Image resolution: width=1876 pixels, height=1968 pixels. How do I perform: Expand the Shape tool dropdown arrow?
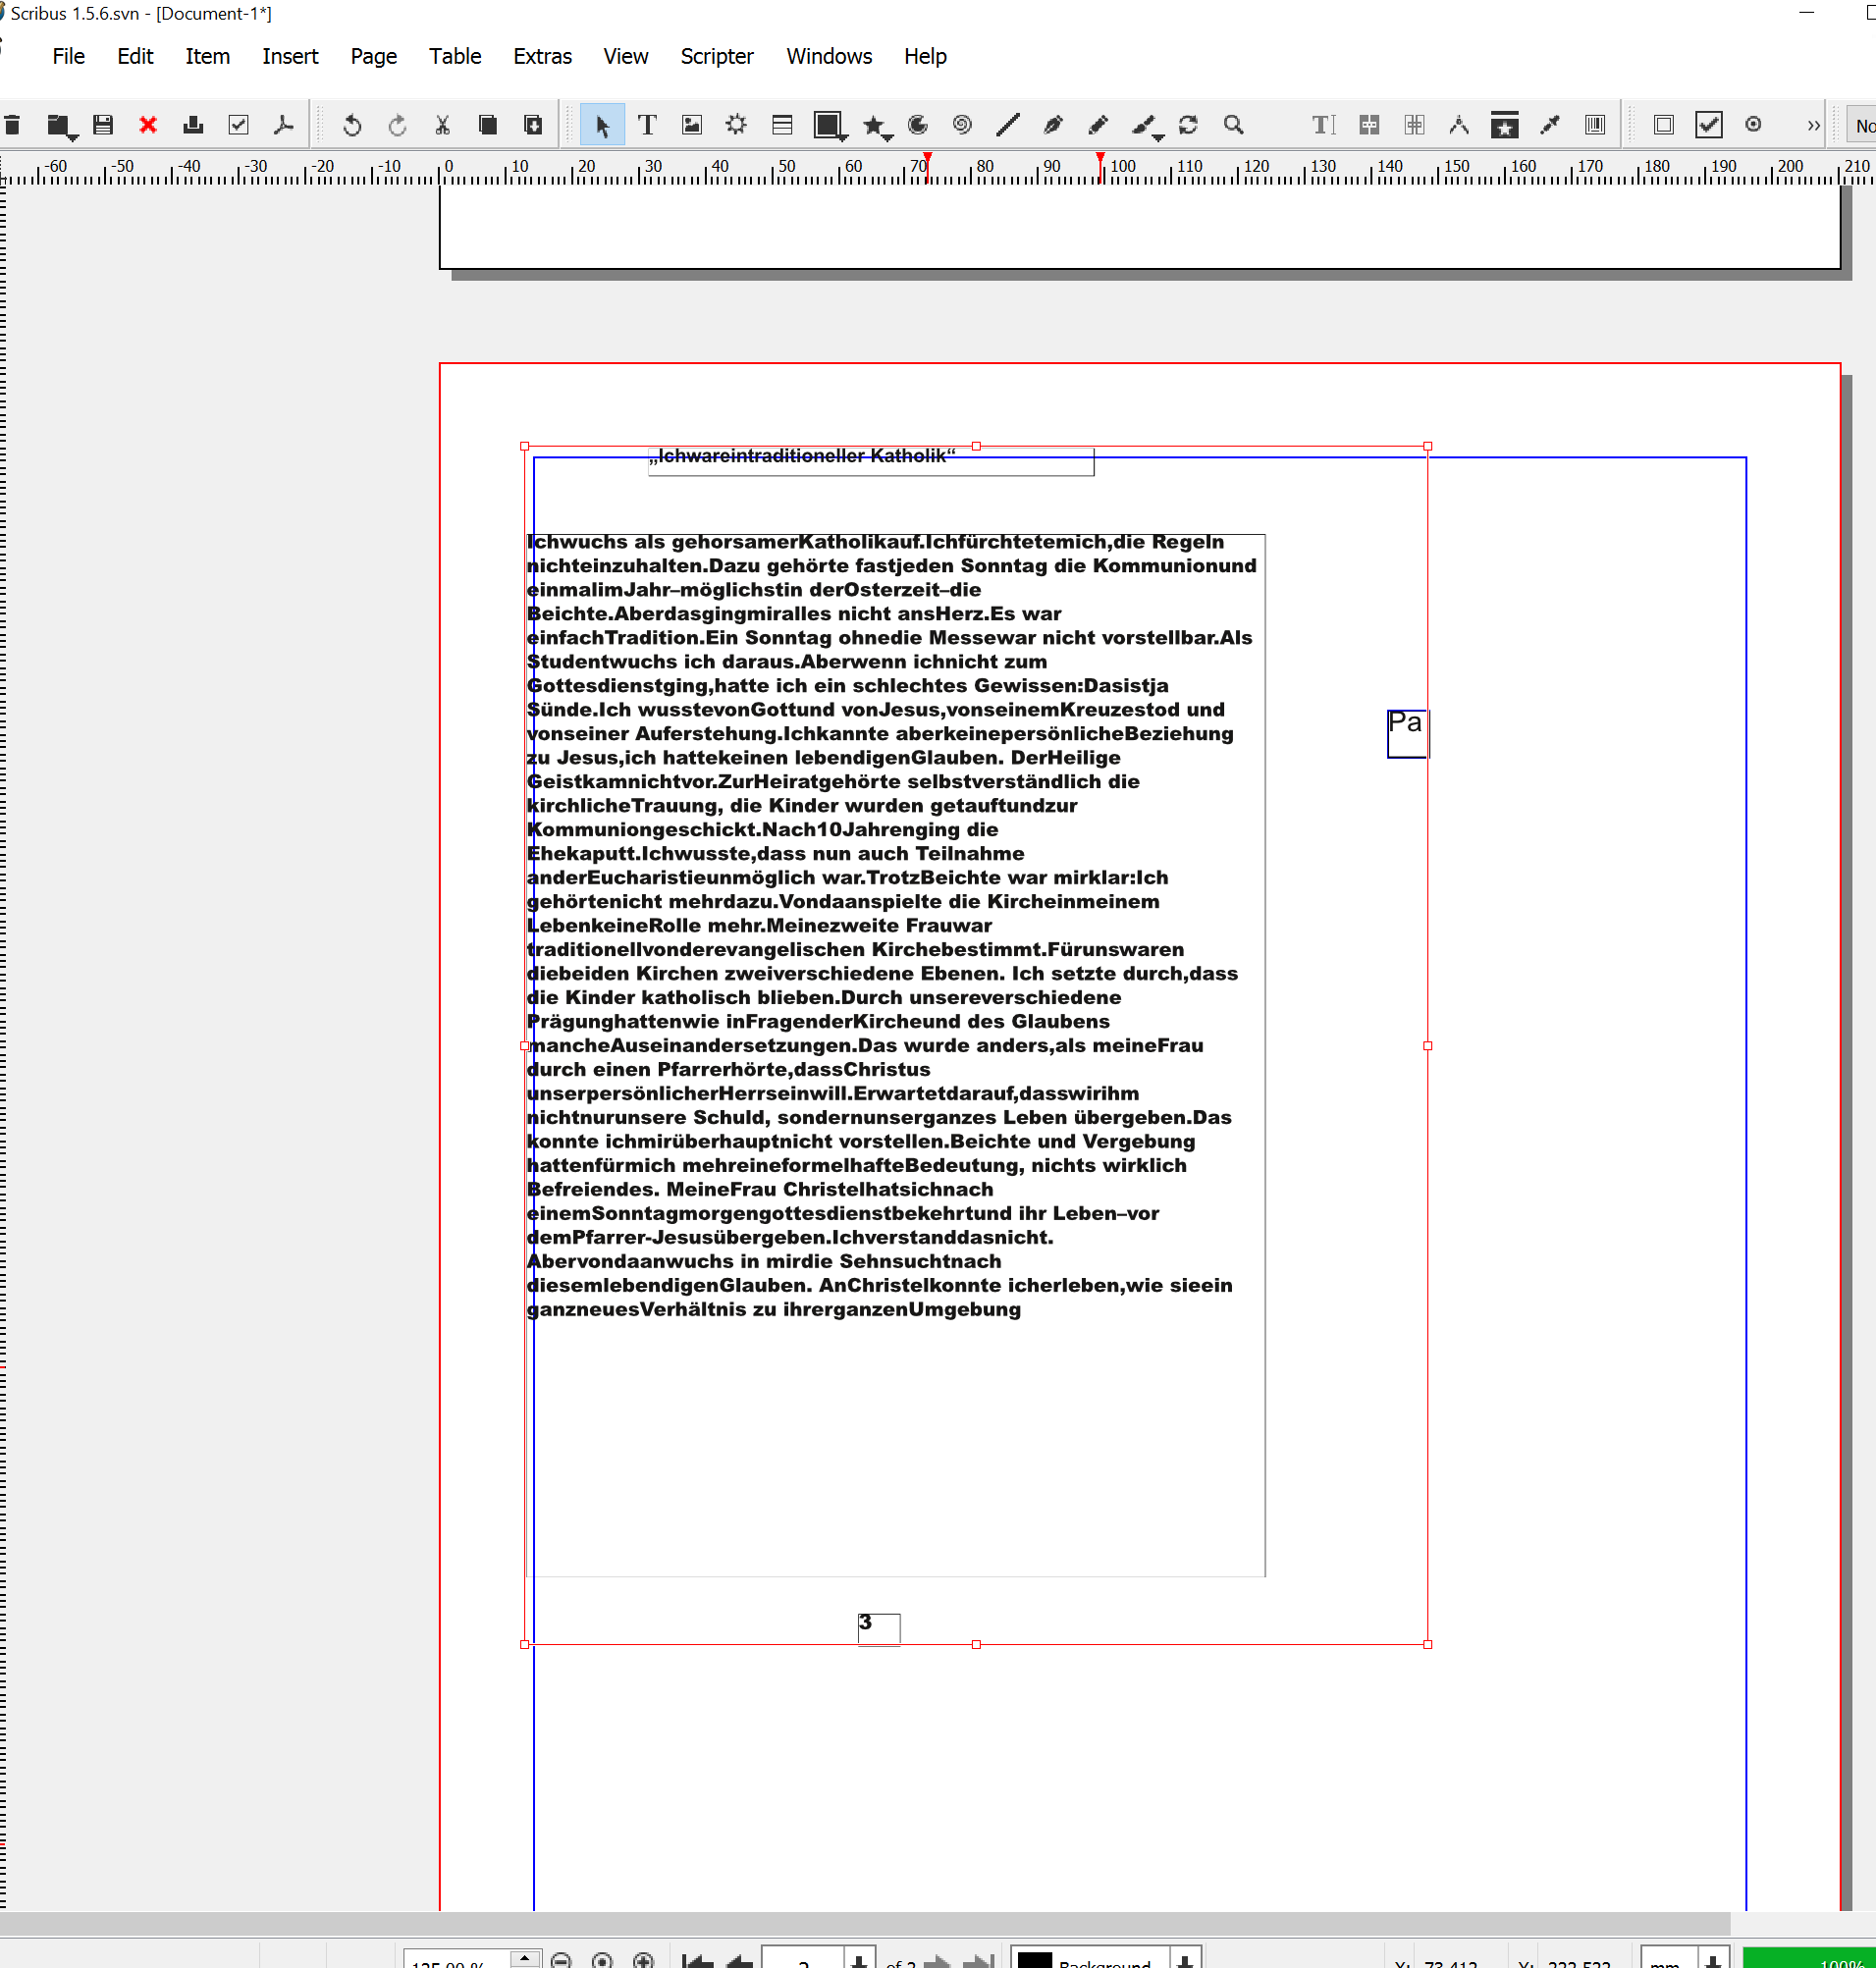tap(845, 137)
